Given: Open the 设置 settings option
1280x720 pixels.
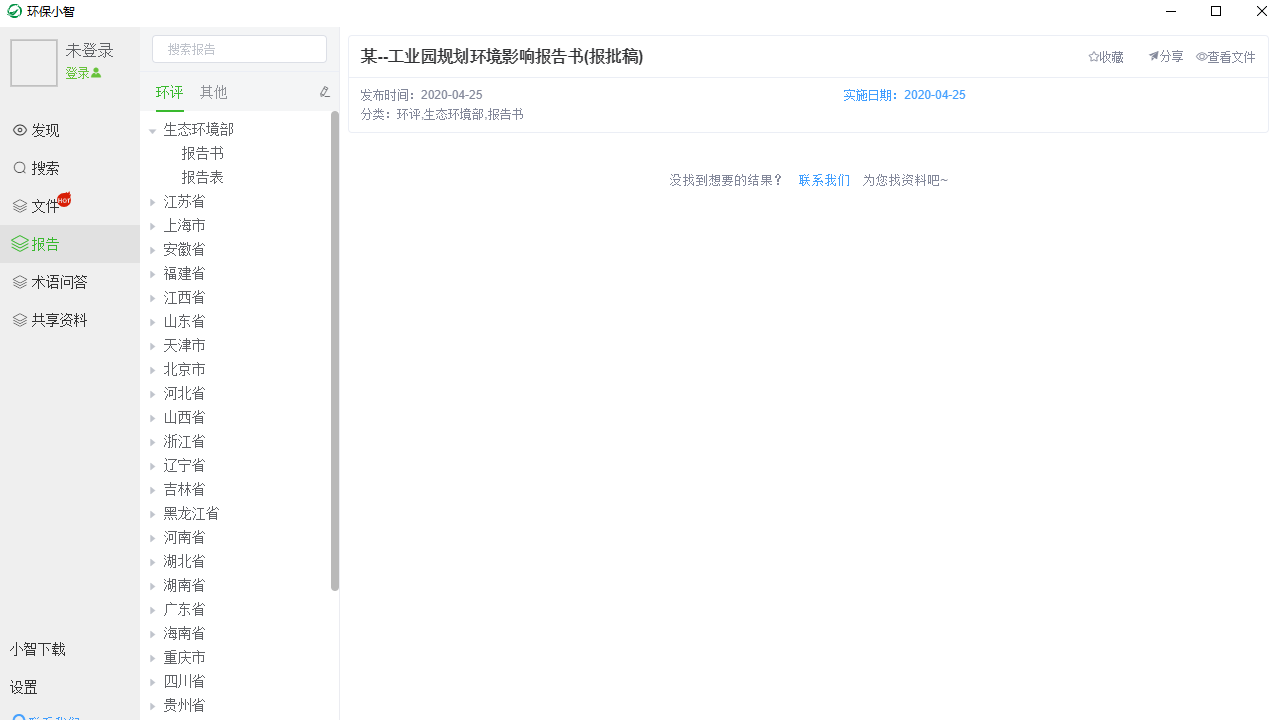Looking at the screenshot, I should tap(22, 687).
